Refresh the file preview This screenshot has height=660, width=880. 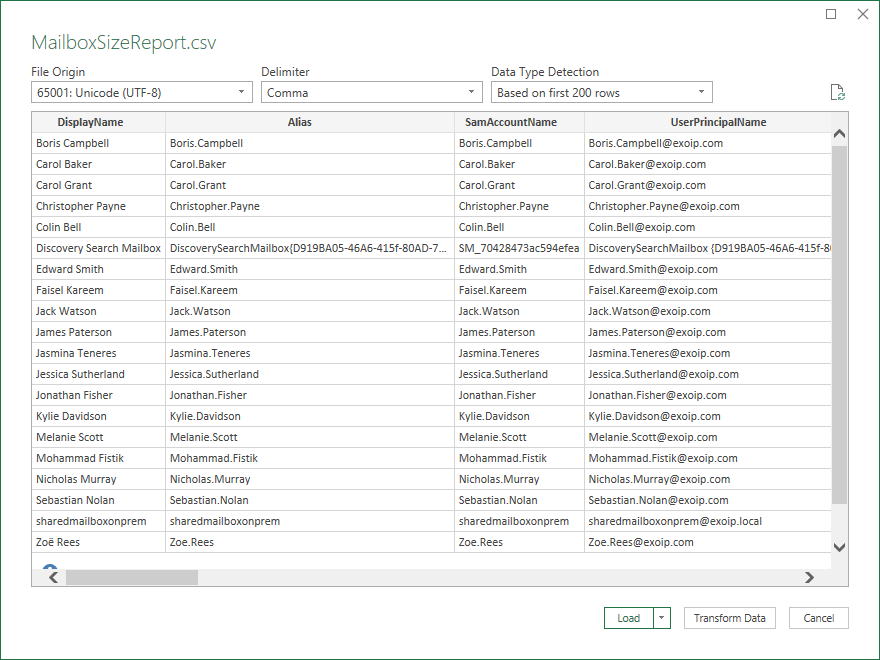[x=838, y=91]
